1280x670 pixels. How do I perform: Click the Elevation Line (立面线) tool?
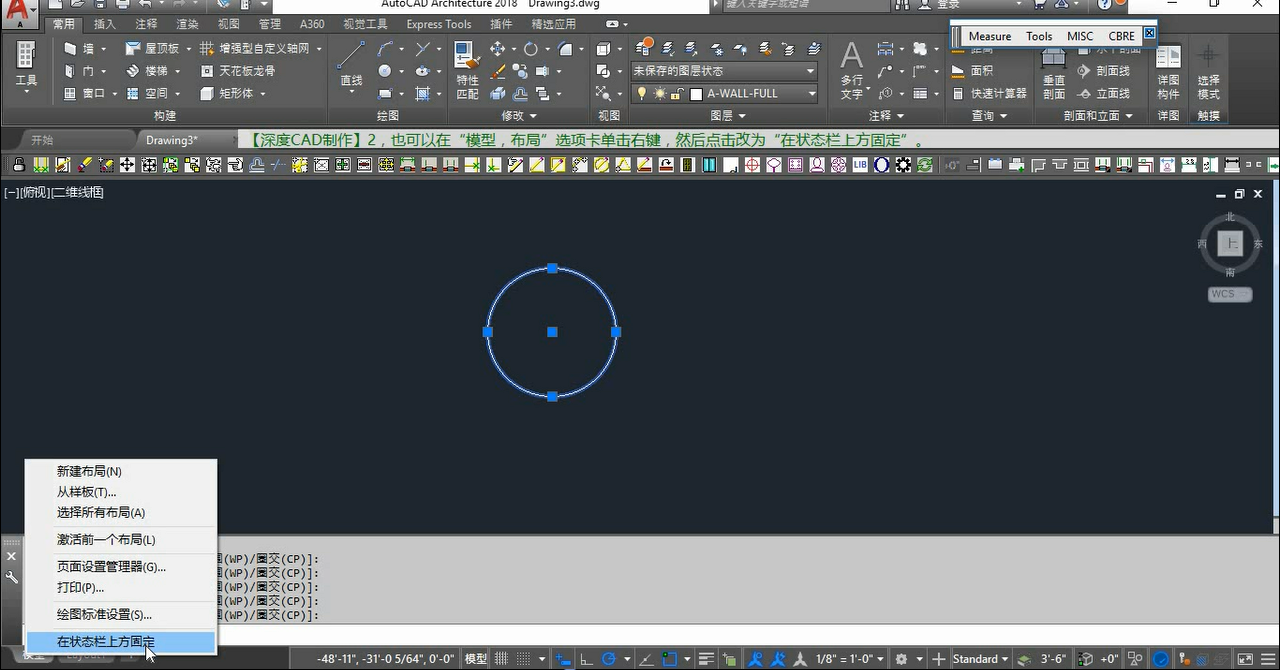tap(1103, 93)
